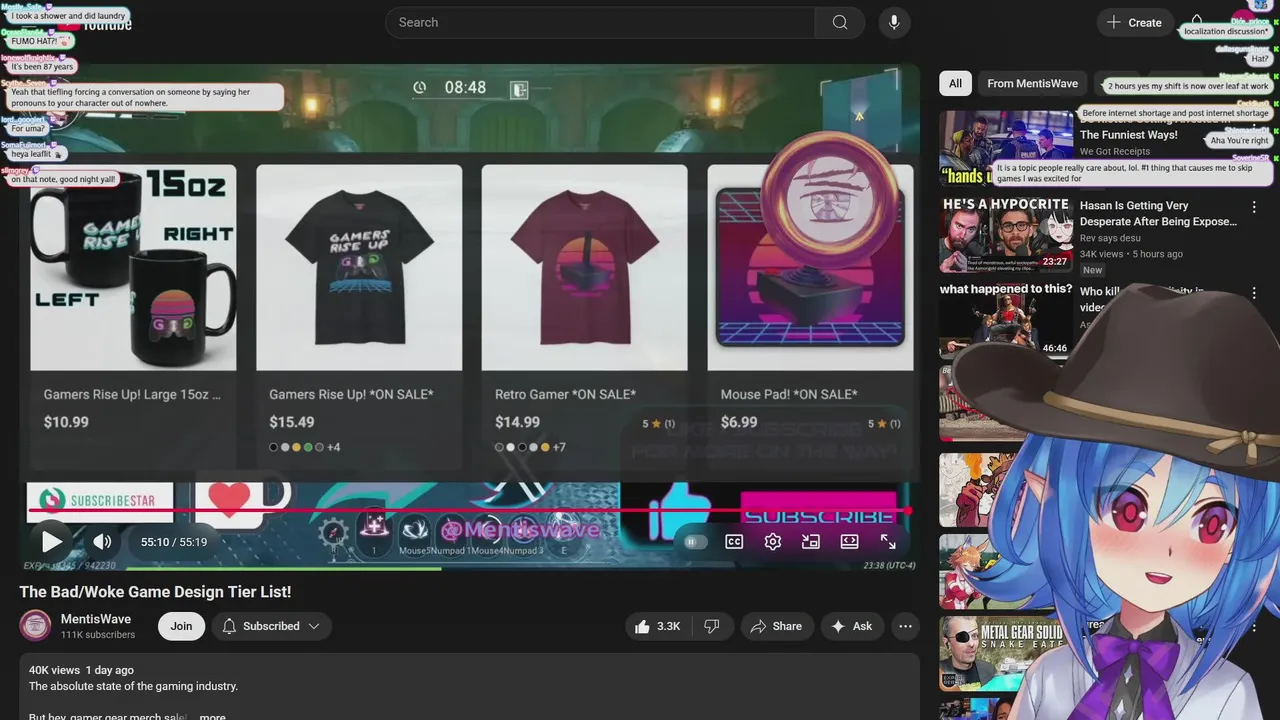
Task: Click the search magnifier button
Action: [840, 22]
